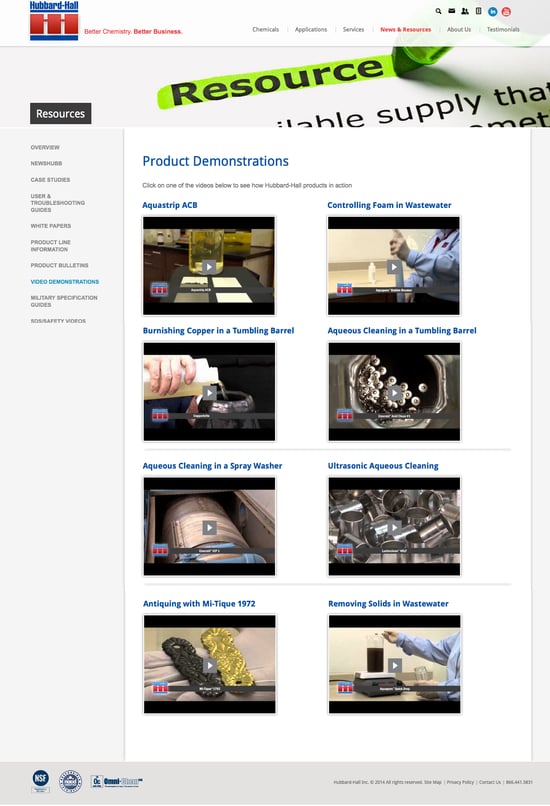Screen dimensions: 550x806
Task: Play Removing Solids in Wastewater video
Action: pos(395,665)
